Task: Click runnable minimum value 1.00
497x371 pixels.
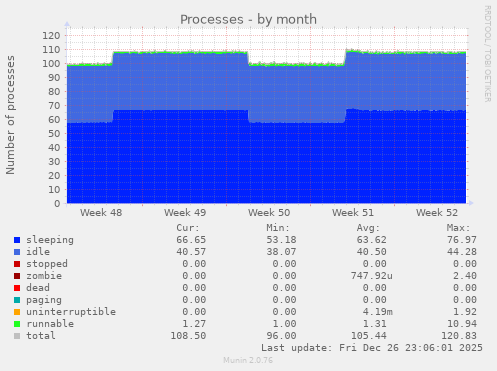Action: (284, 324)
